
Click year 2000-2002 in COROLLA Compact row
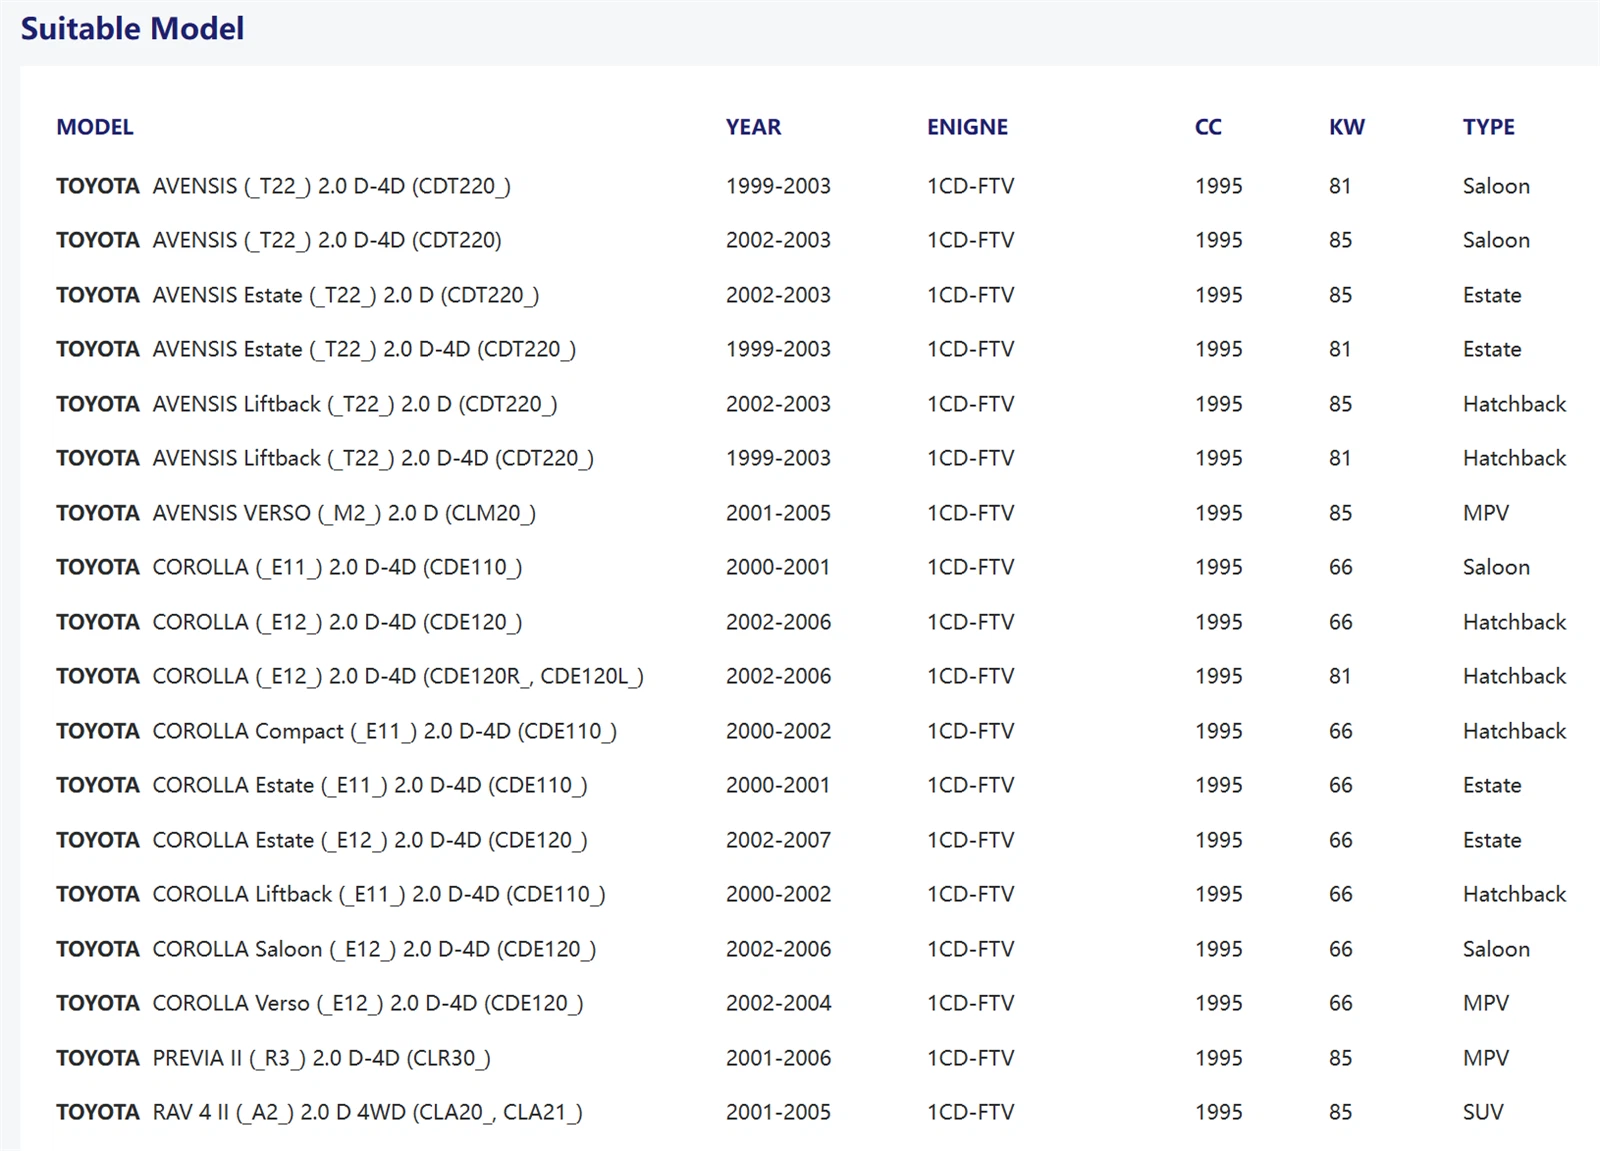click(778, 731)
